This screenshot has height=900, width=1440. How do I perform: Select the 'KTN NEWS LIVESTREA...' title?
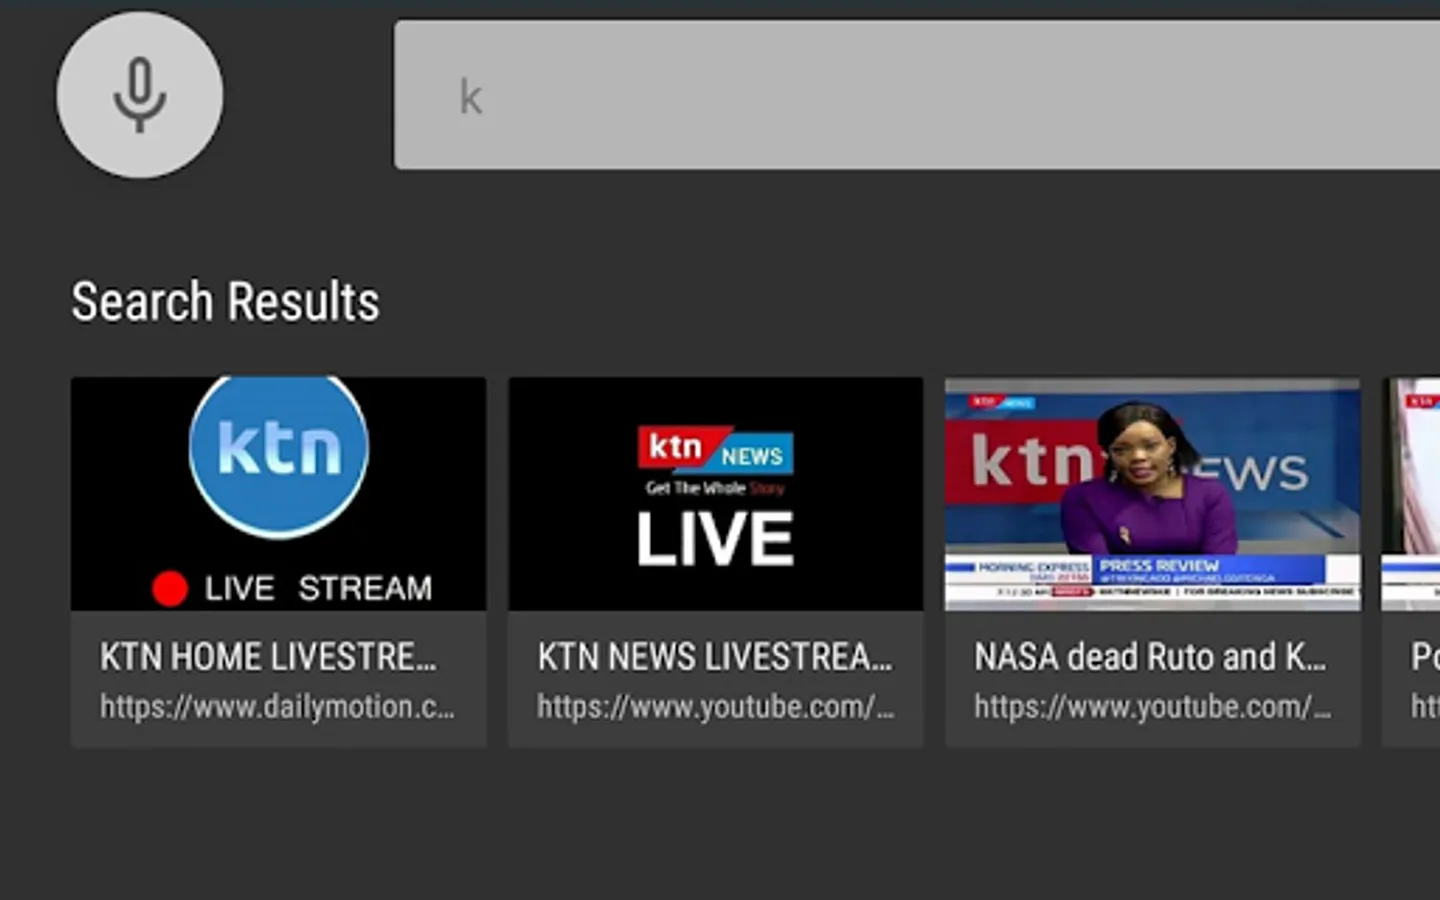(715, 657)
